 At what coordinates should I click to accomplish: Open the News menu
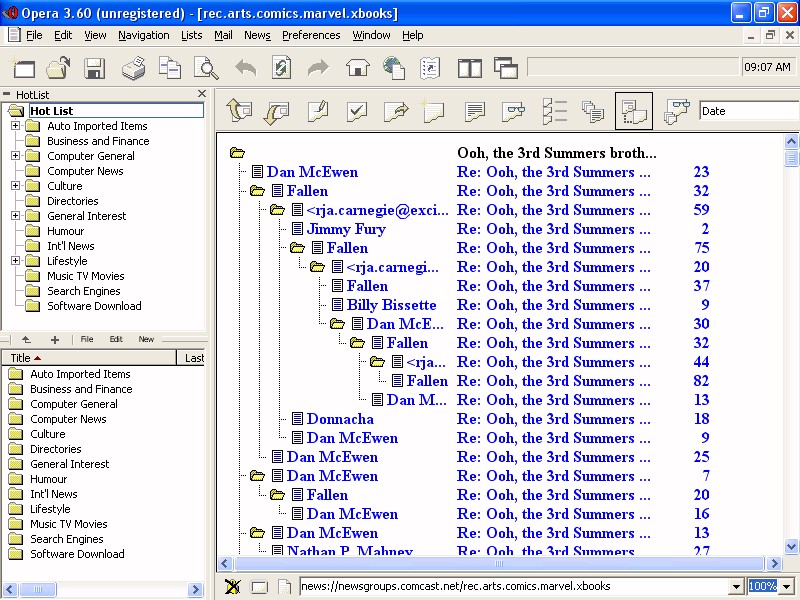coord(257,35)
